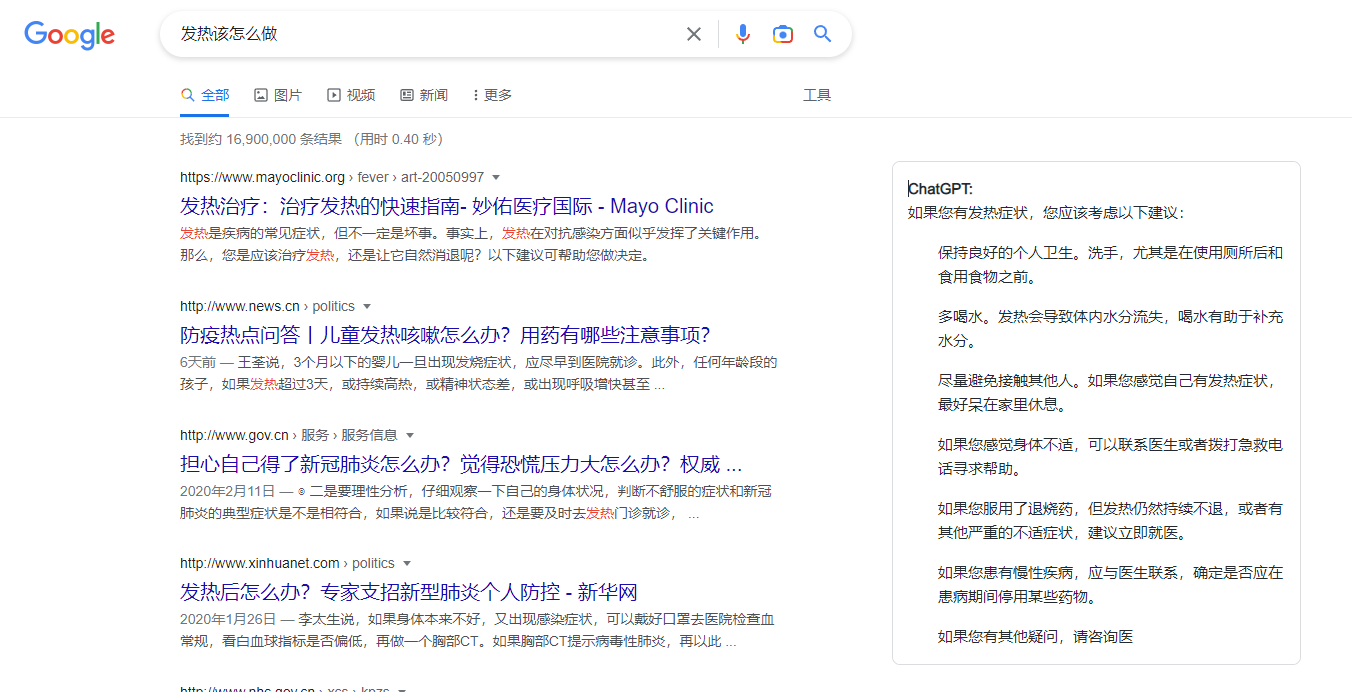Screen dimensions: 1352x692
Task: Click the 如果您患有慢性疾病 advice paragraph
Action: (1110, 585)
